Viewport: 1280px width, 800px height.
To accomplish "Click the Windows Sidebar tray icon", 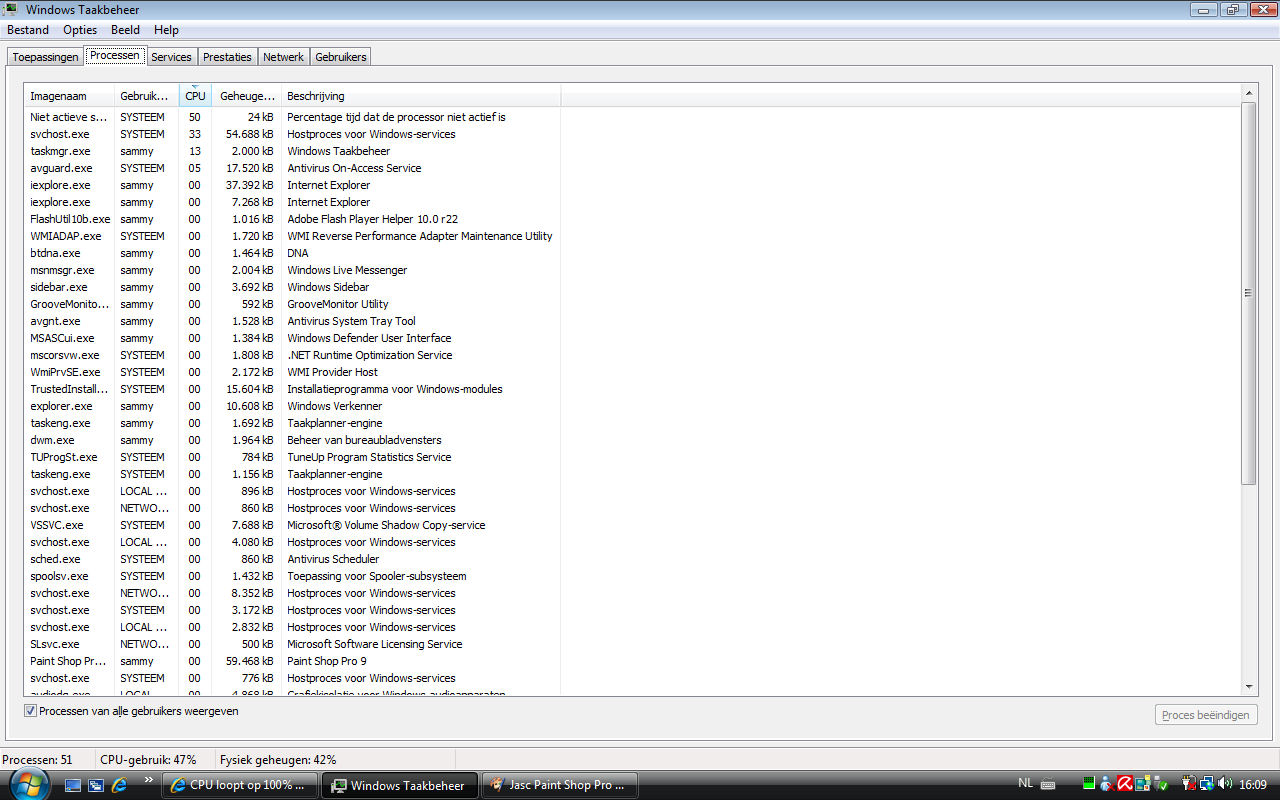I will (1142, 784).
